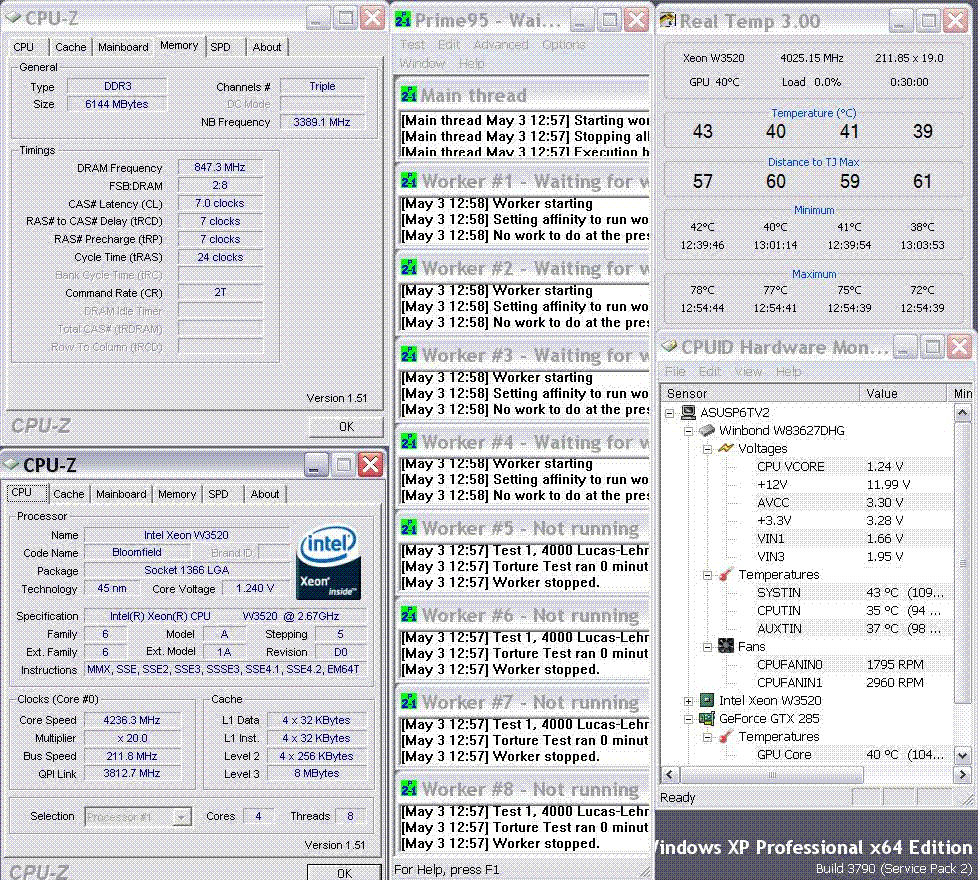
Task: Select the GPU Core temperature row
Action: [808, 754]
